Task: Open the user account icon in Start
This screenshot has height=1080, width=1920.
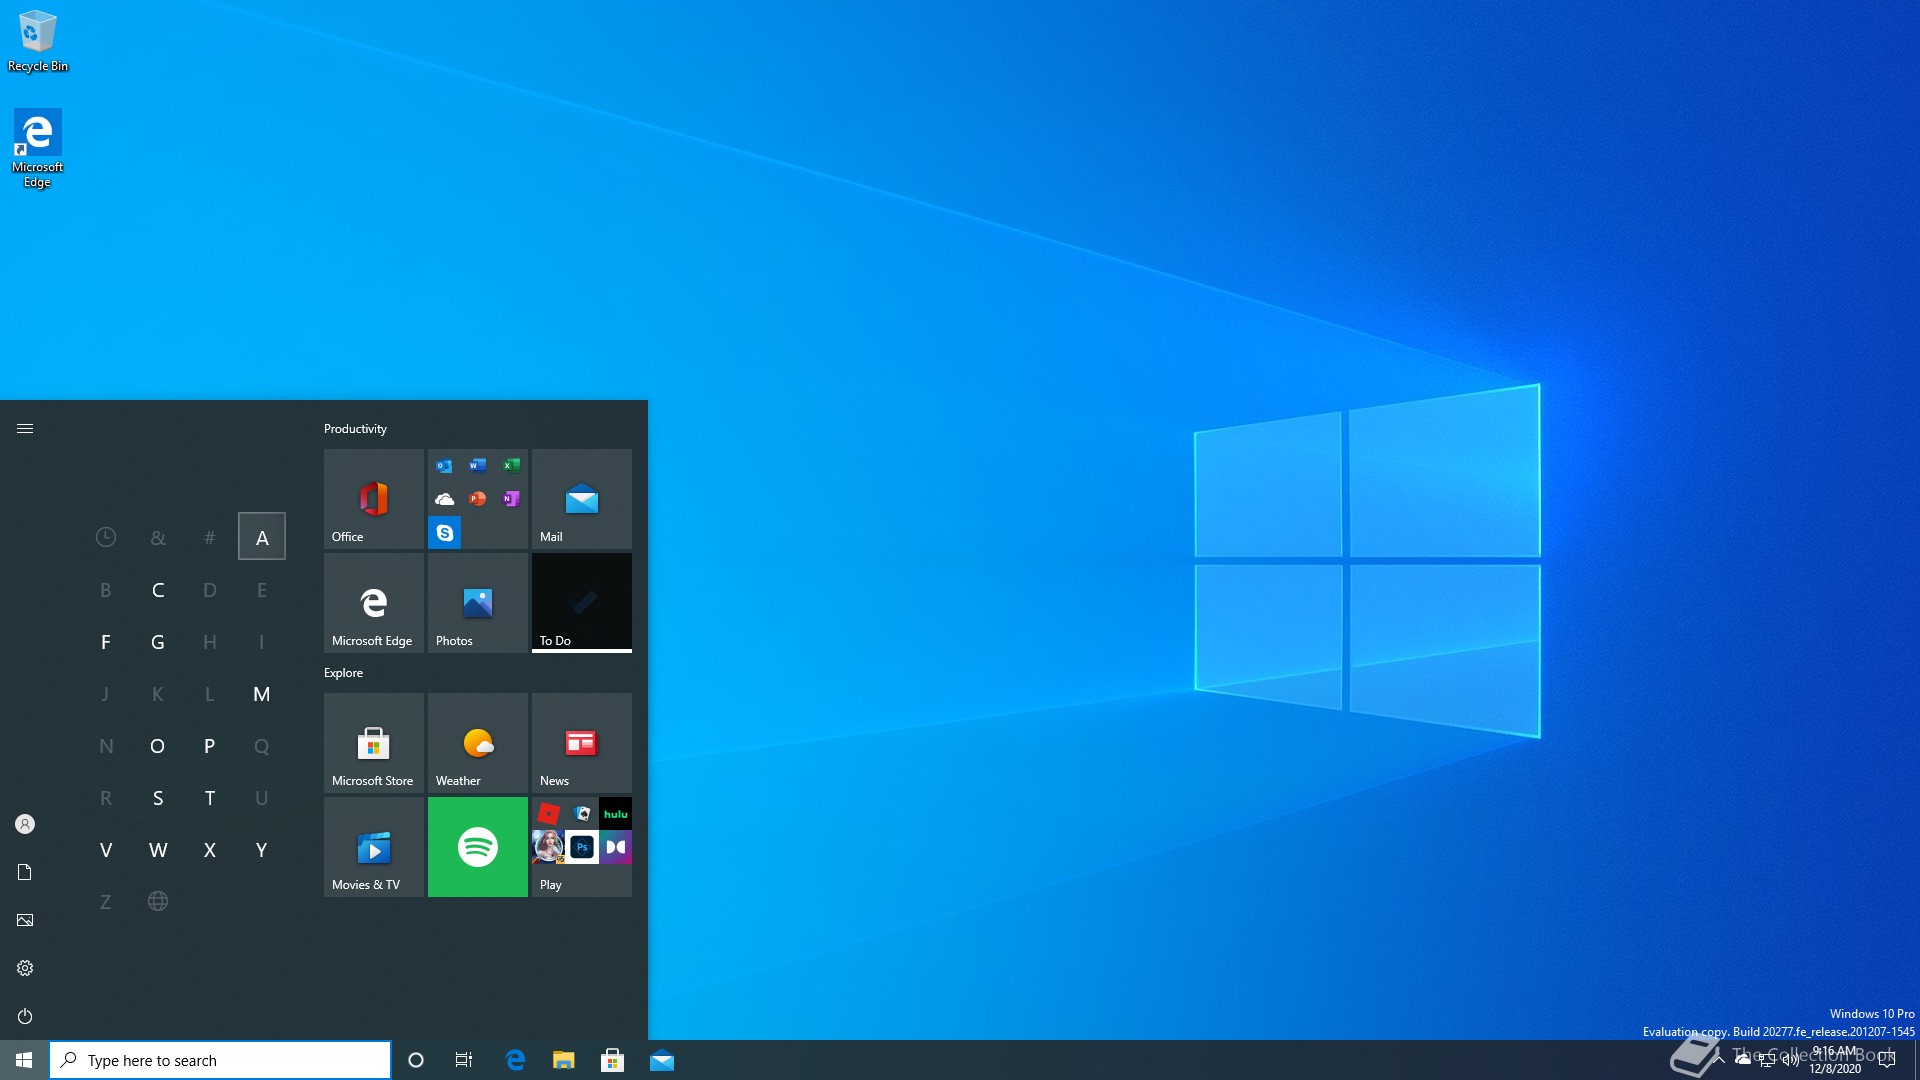Action: tap(25, 824)
